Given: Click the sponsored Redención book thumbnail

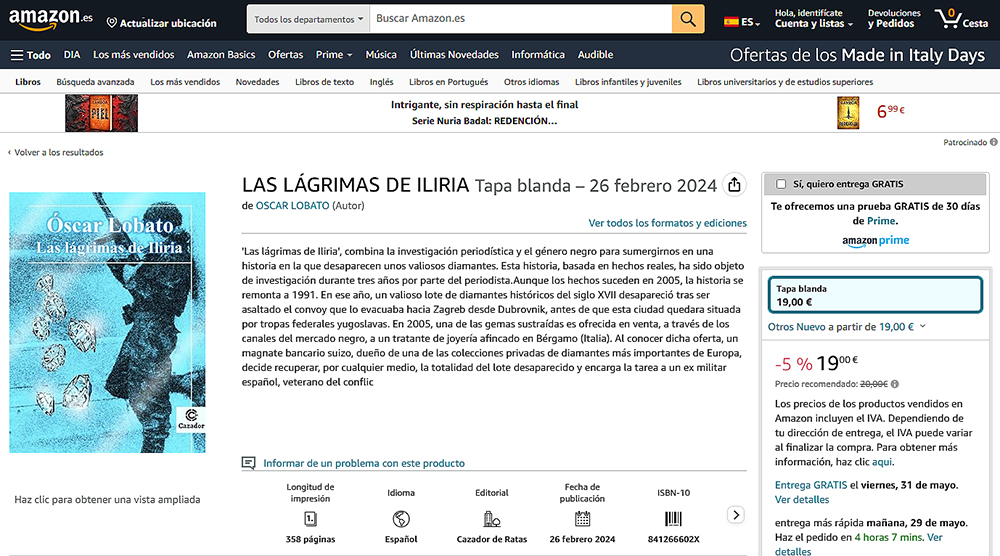Looking at the screenshot, I should click(x=848, y=113).
